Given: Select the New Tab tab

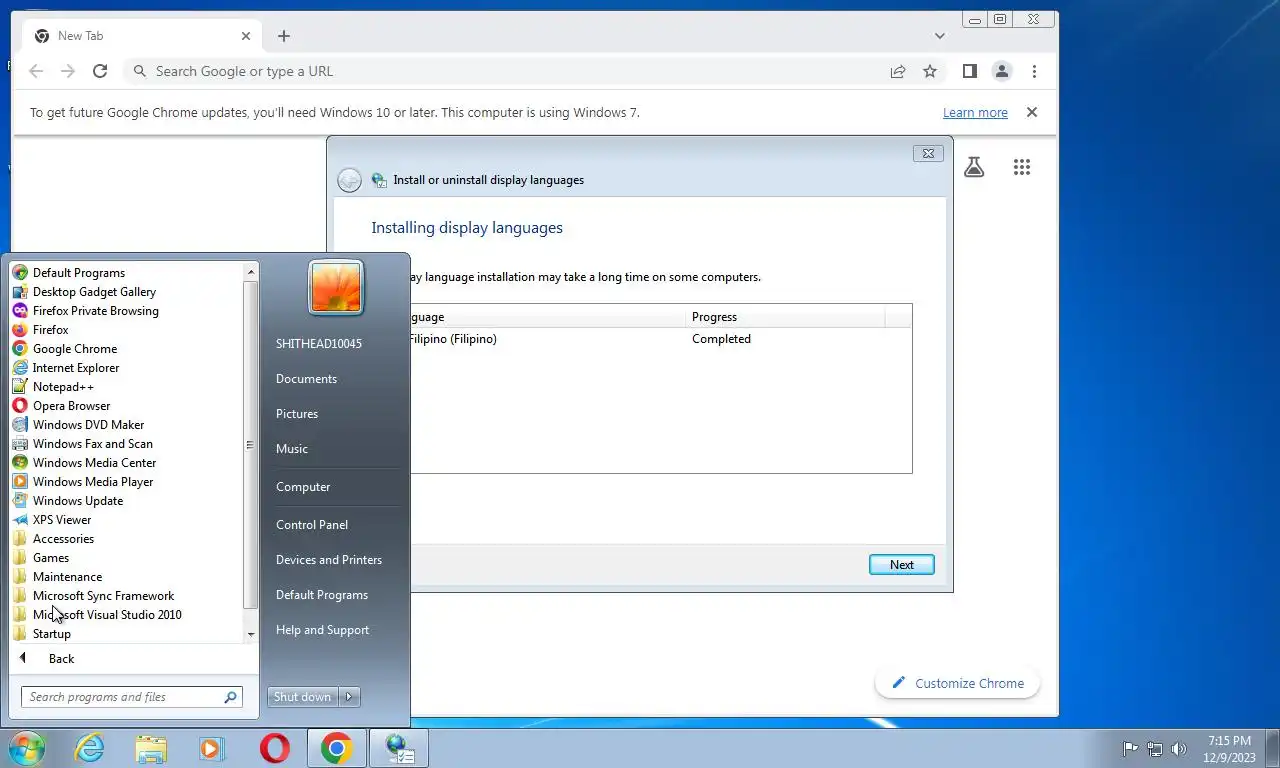Looking at the screenshot, I should pyautogui.click(x=143, y=36).
